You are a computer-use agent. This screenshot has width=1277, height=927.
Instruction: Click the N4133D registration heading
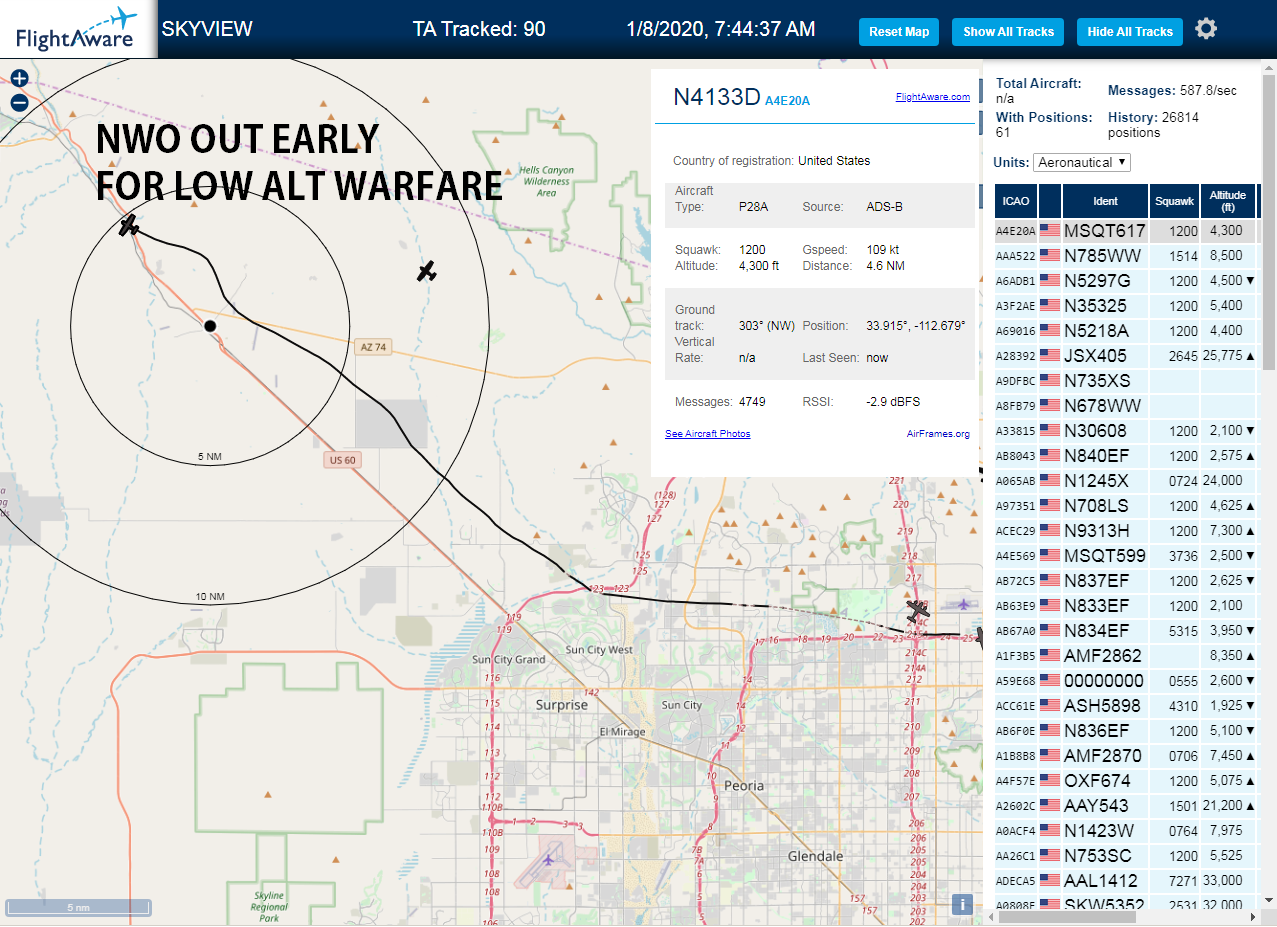pyautogui.click(x=717, y=97)
